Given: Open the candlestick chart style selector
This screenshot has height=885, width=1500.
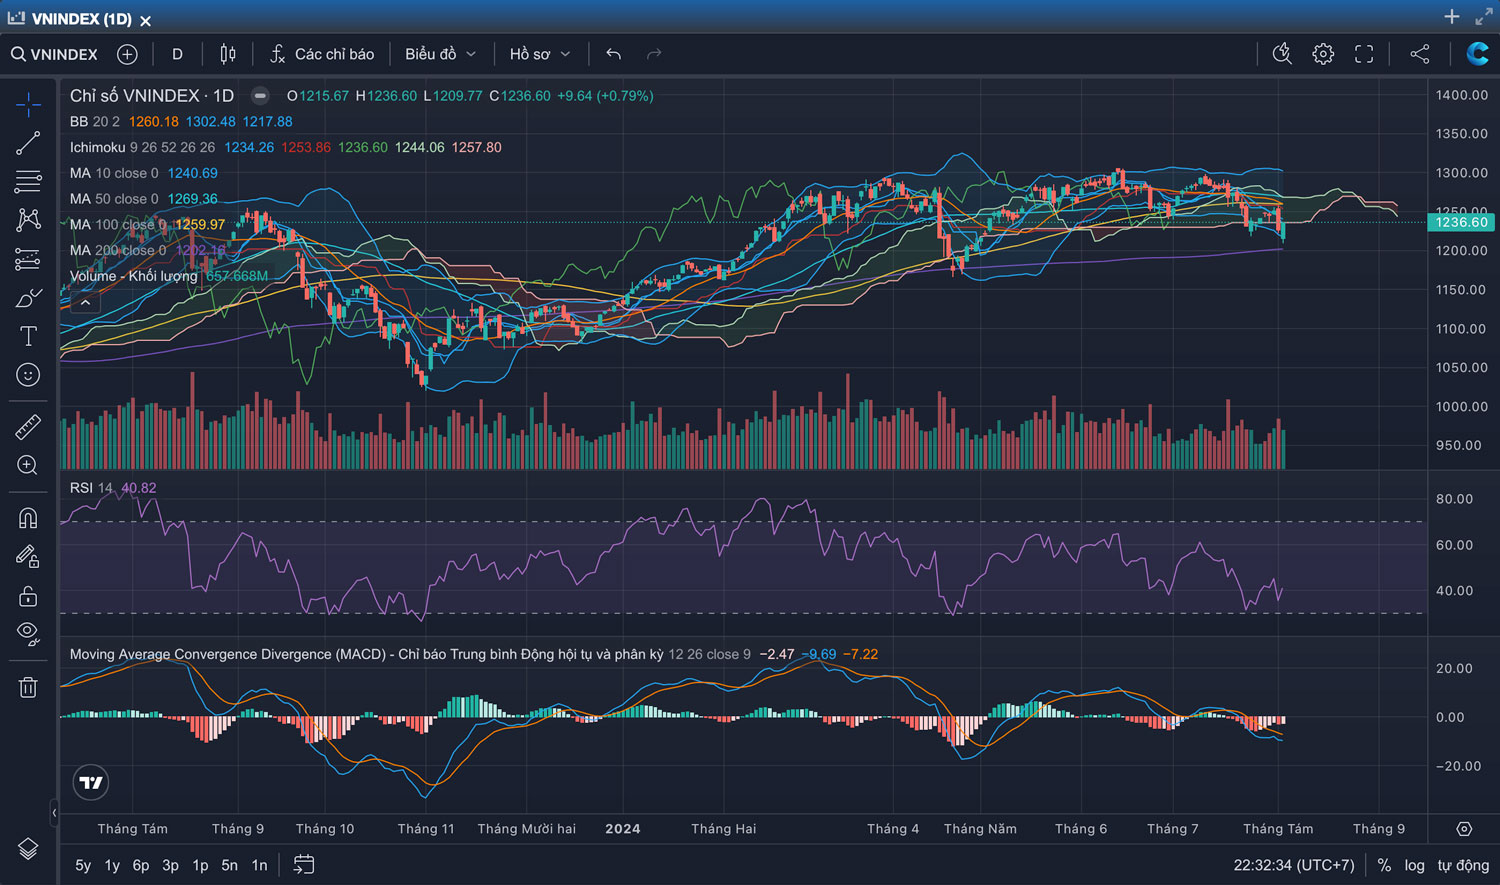Looking at the screenshot, I should 228,54.
